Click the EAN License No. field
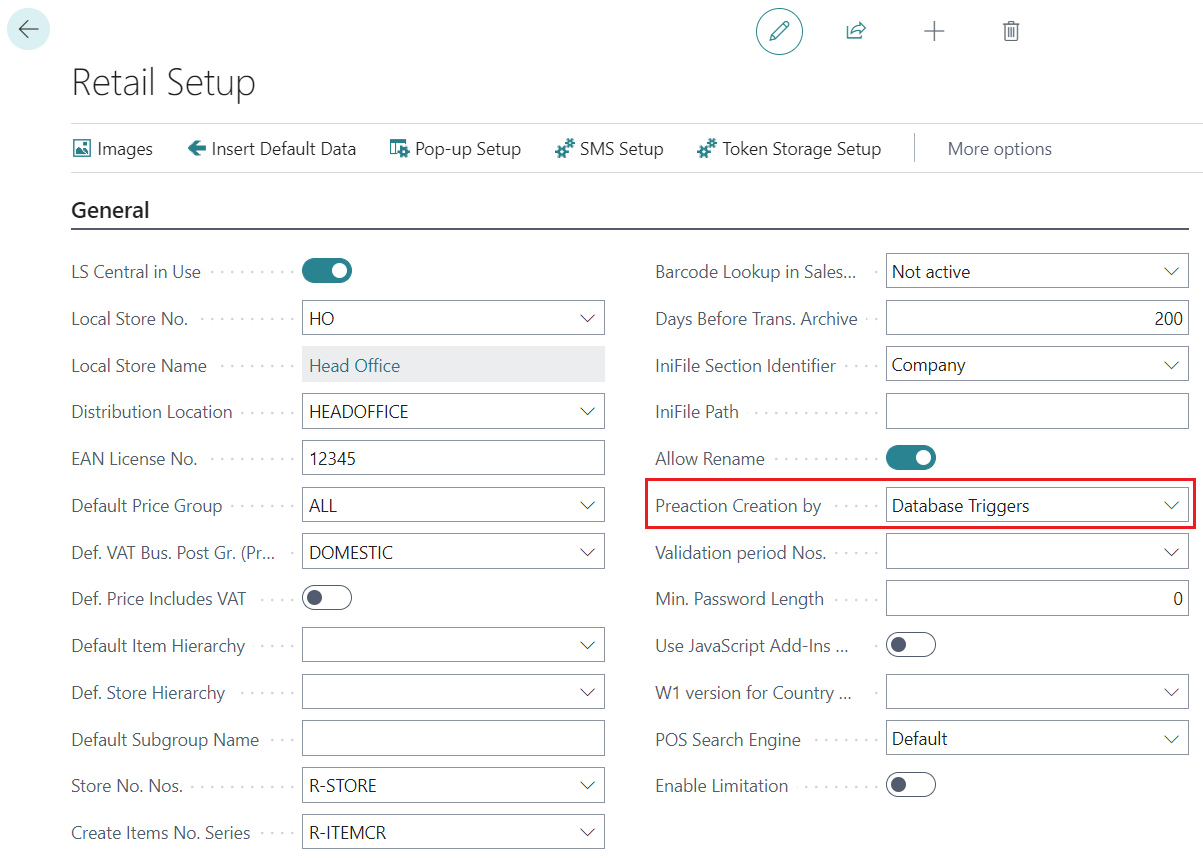Viewport: 1203px width, 858px height. [x=453, y=459]
